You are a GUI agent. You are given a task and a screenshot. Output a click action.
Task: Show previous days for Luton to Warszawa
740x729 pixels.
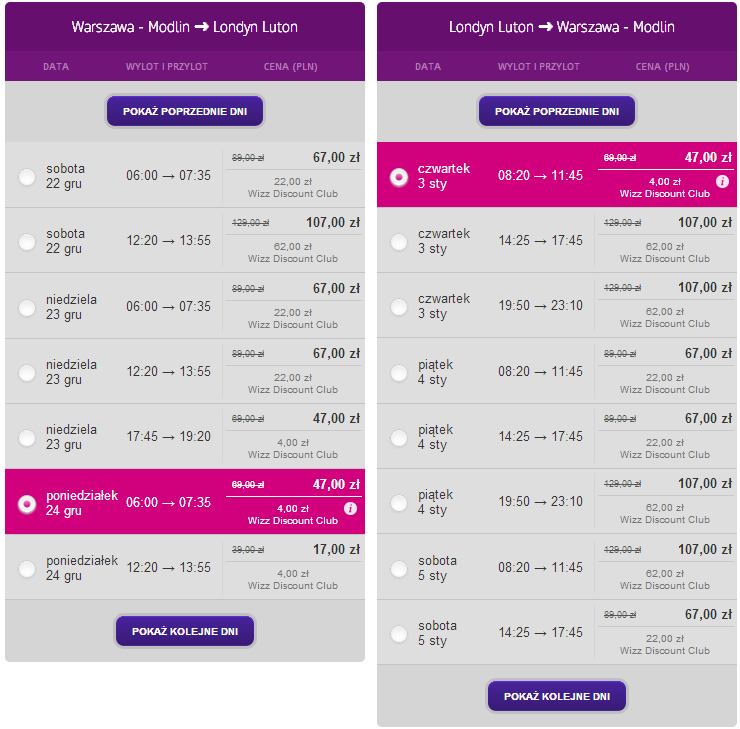(x=557, y=111)
